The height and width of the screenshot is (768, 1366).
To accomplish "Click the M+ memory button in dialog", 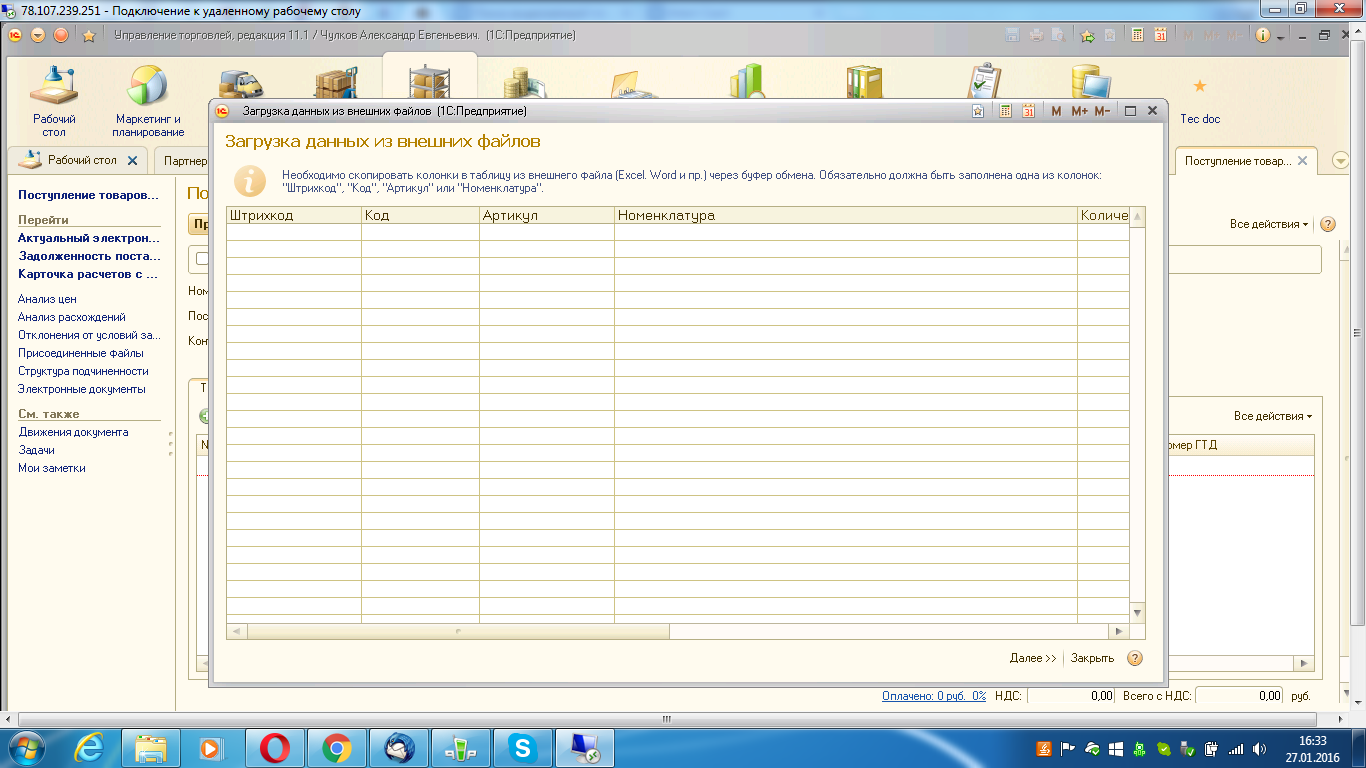I will point(1079,111).
